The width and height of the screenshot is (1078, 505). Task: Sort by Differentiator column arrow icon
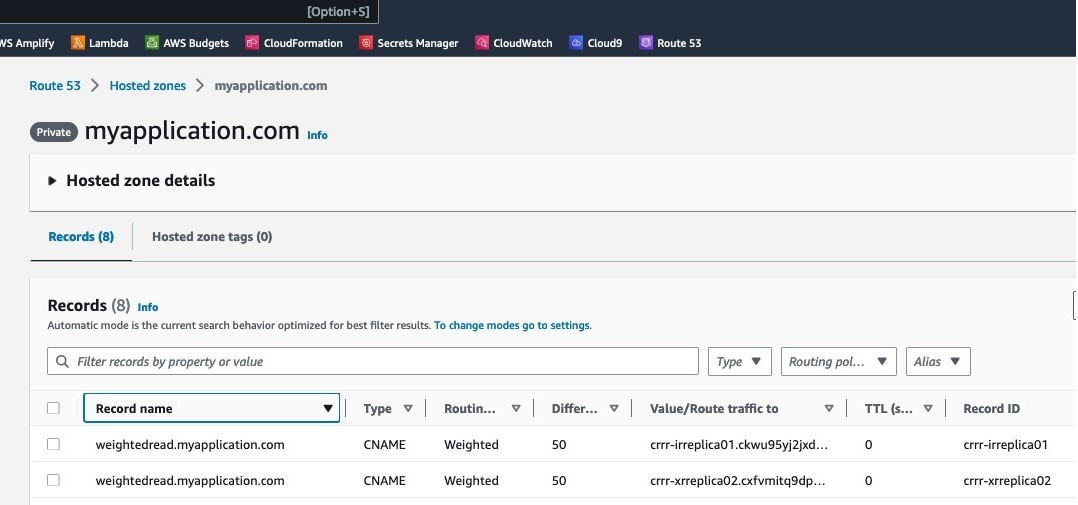[x=614, y=408]
